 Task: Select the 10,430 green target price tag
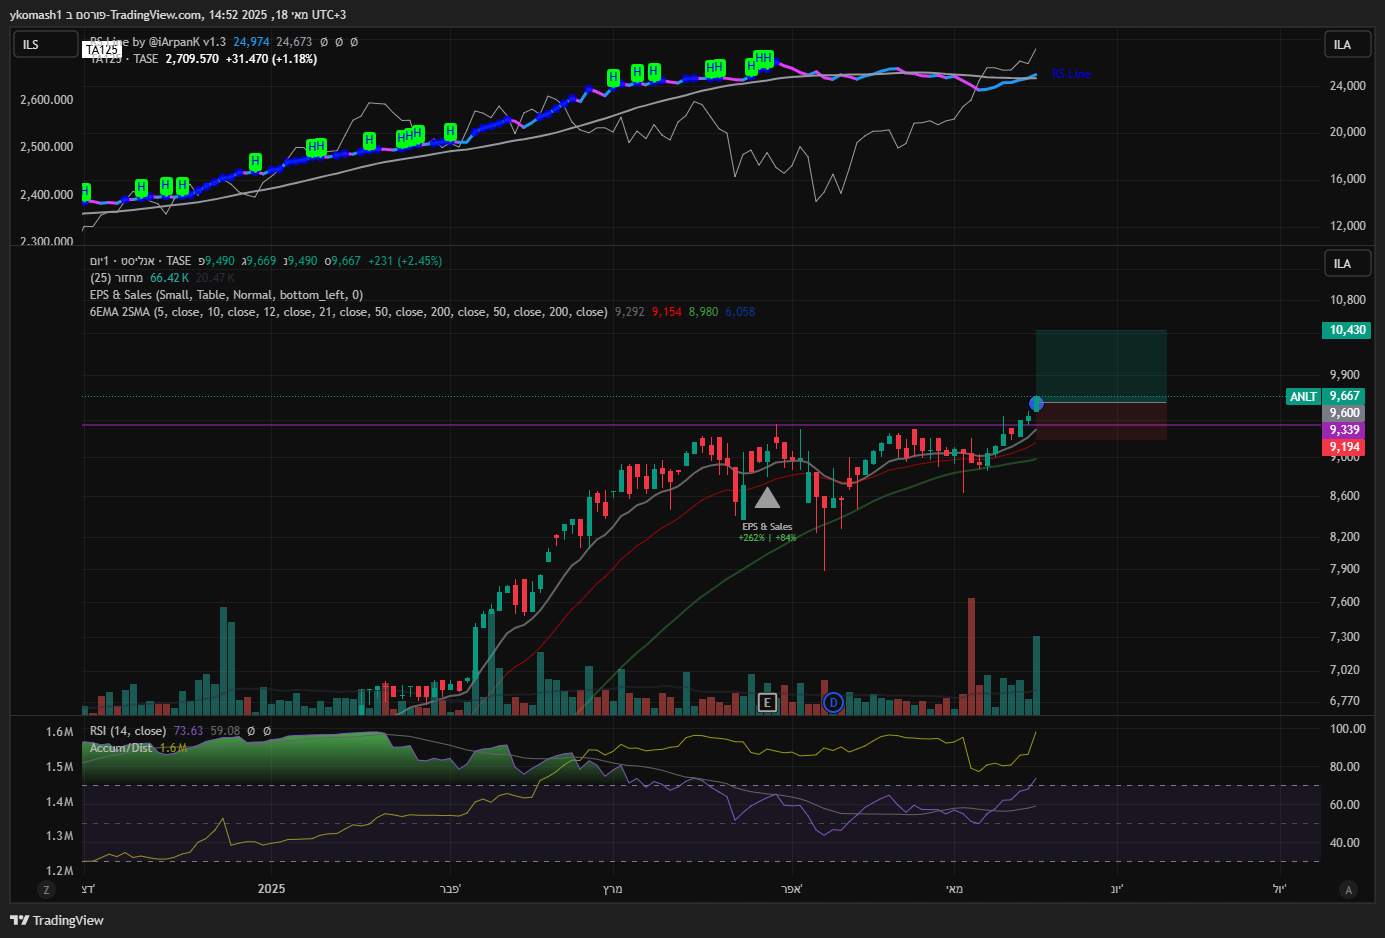1347,330
